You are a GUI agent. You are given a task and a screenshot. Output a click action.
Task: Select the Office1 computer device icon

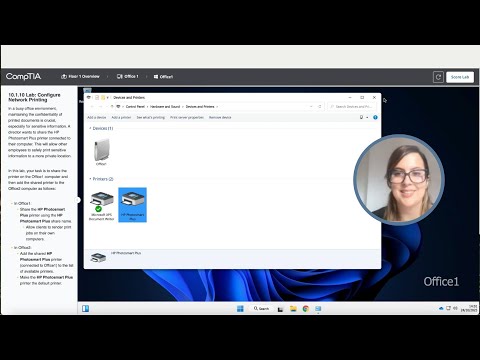point(101,152)
